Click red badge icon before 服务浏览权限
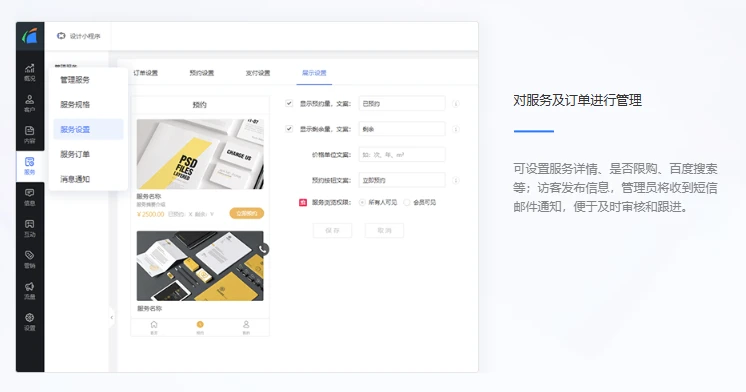The image size is (746, 392). point(303,202)
